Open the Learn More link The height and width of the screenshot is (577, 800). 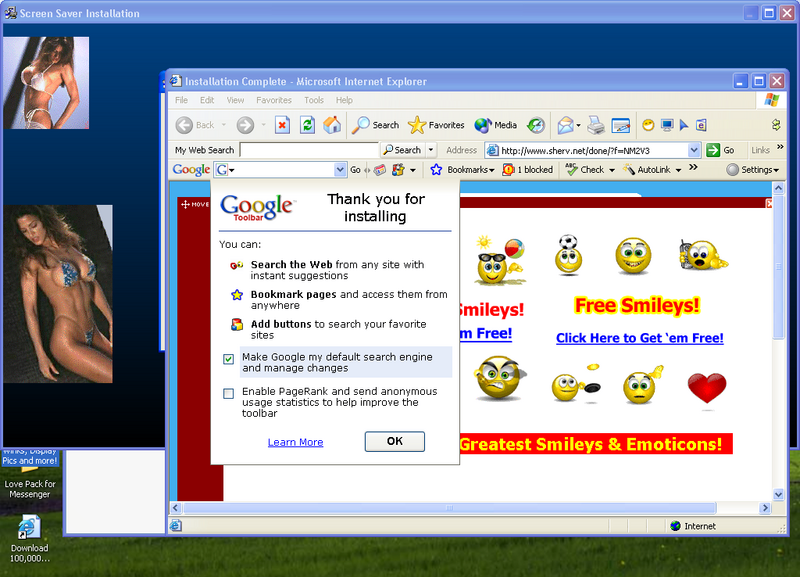click(x=295, y=442)
